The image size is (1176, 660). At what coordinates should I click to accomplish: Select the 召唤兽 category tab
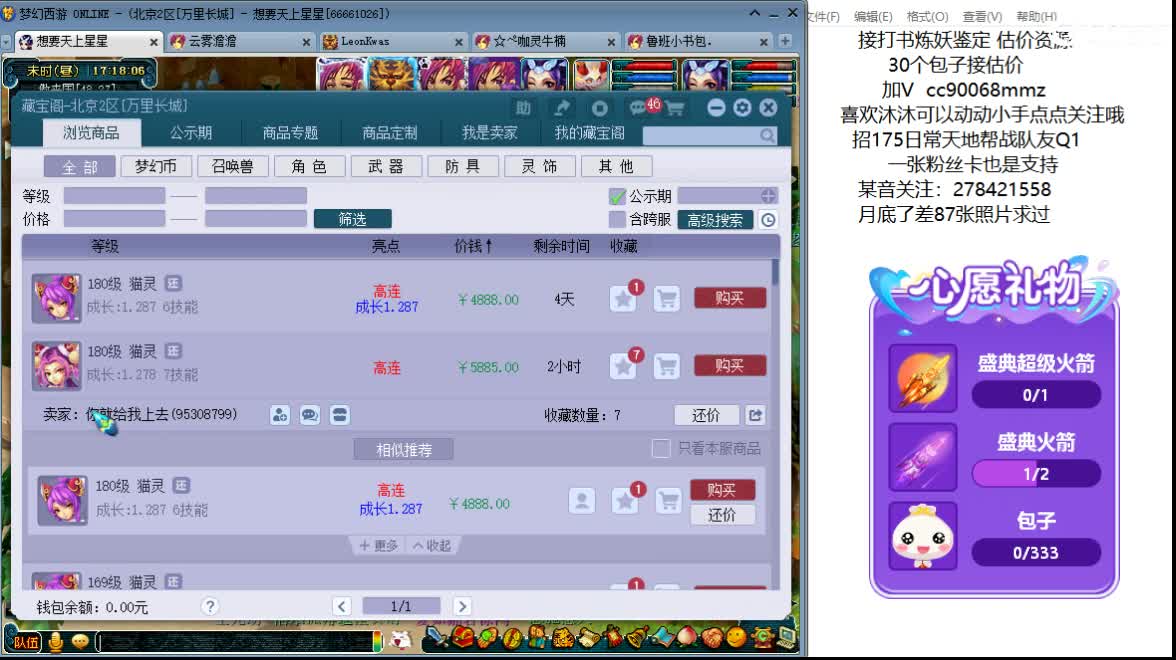point(233,166)
